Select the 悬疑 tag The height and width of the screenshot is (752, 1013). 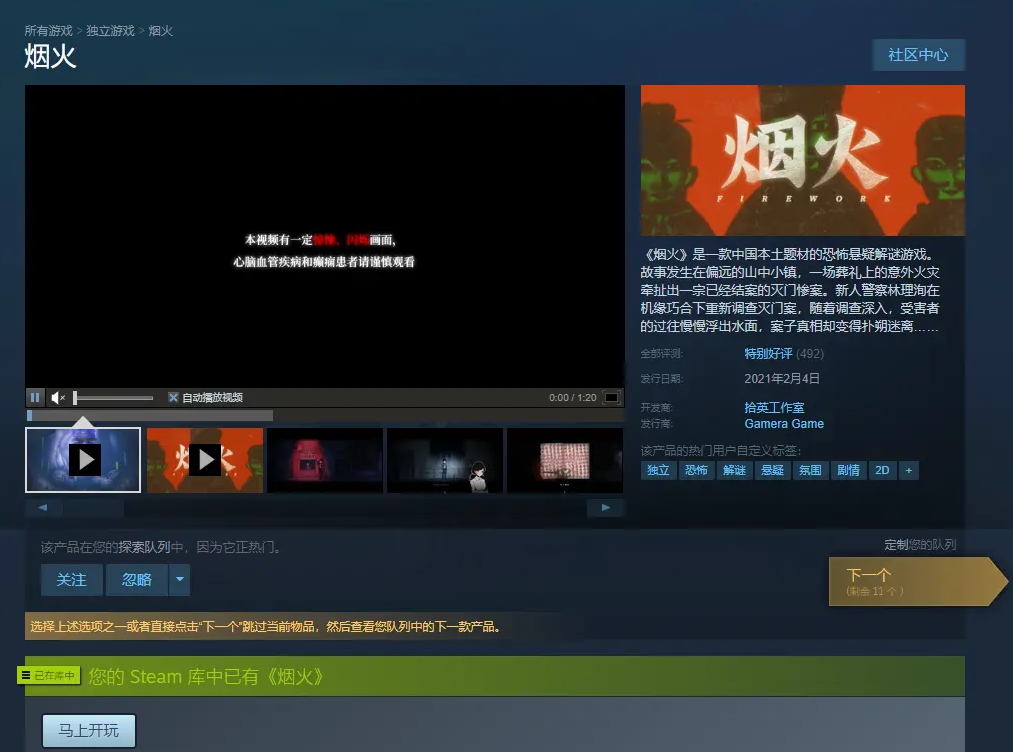pos(773,470)
